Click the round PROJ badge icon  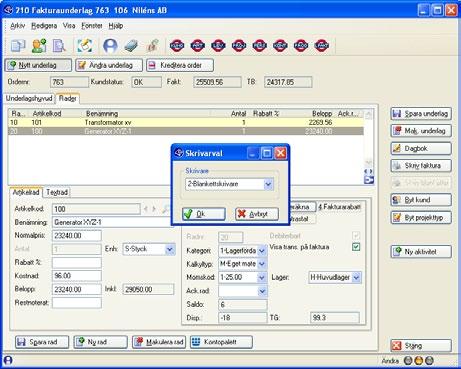click(x=239, y=45)
